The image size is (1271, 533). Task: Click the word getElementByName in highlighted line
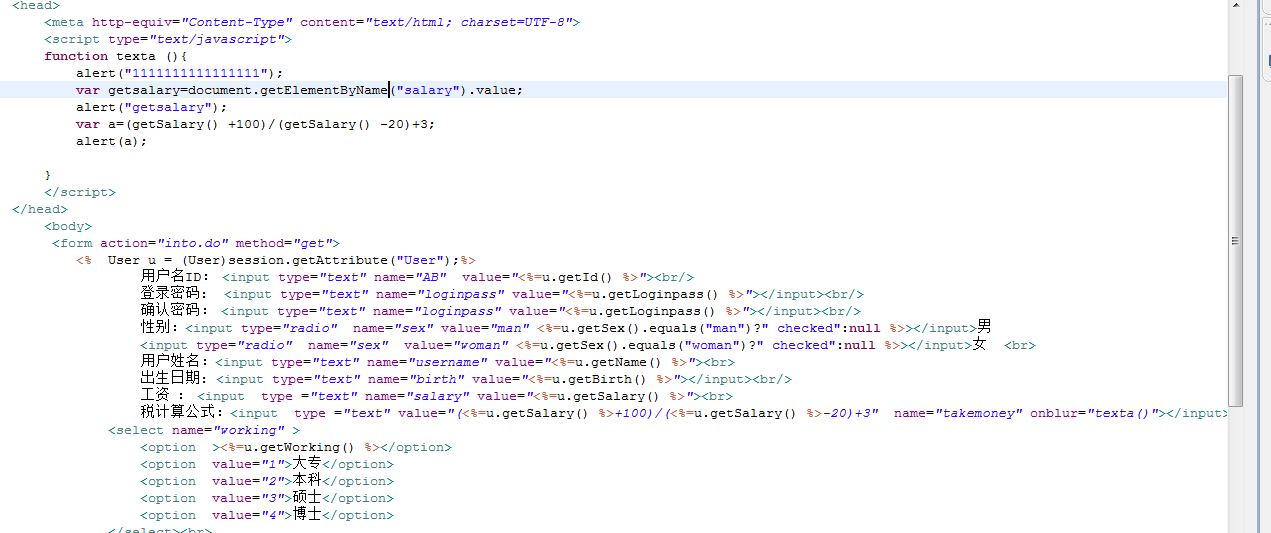324,90
